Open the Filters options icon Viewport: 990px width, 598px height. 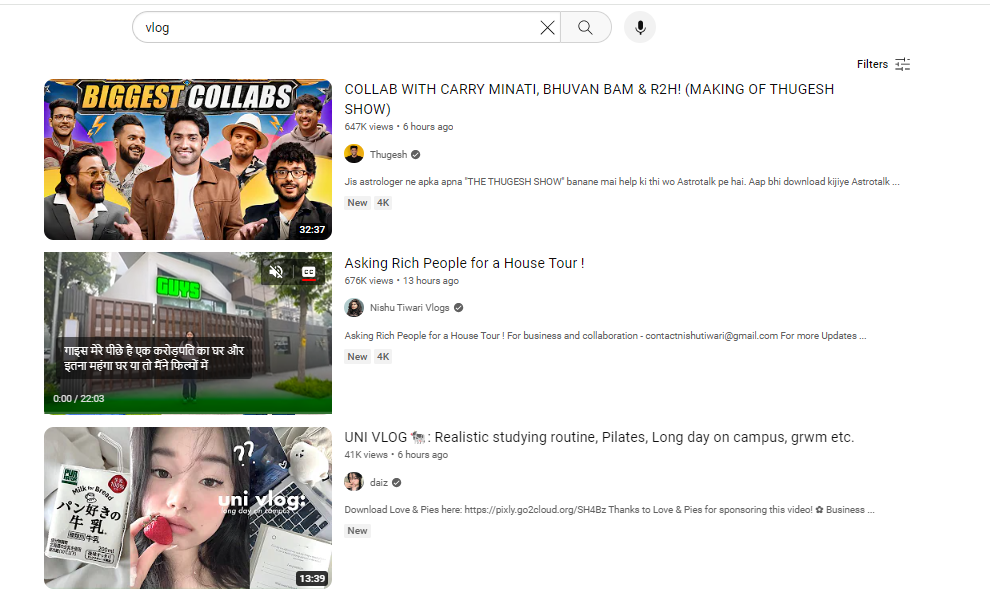point(903,64)
